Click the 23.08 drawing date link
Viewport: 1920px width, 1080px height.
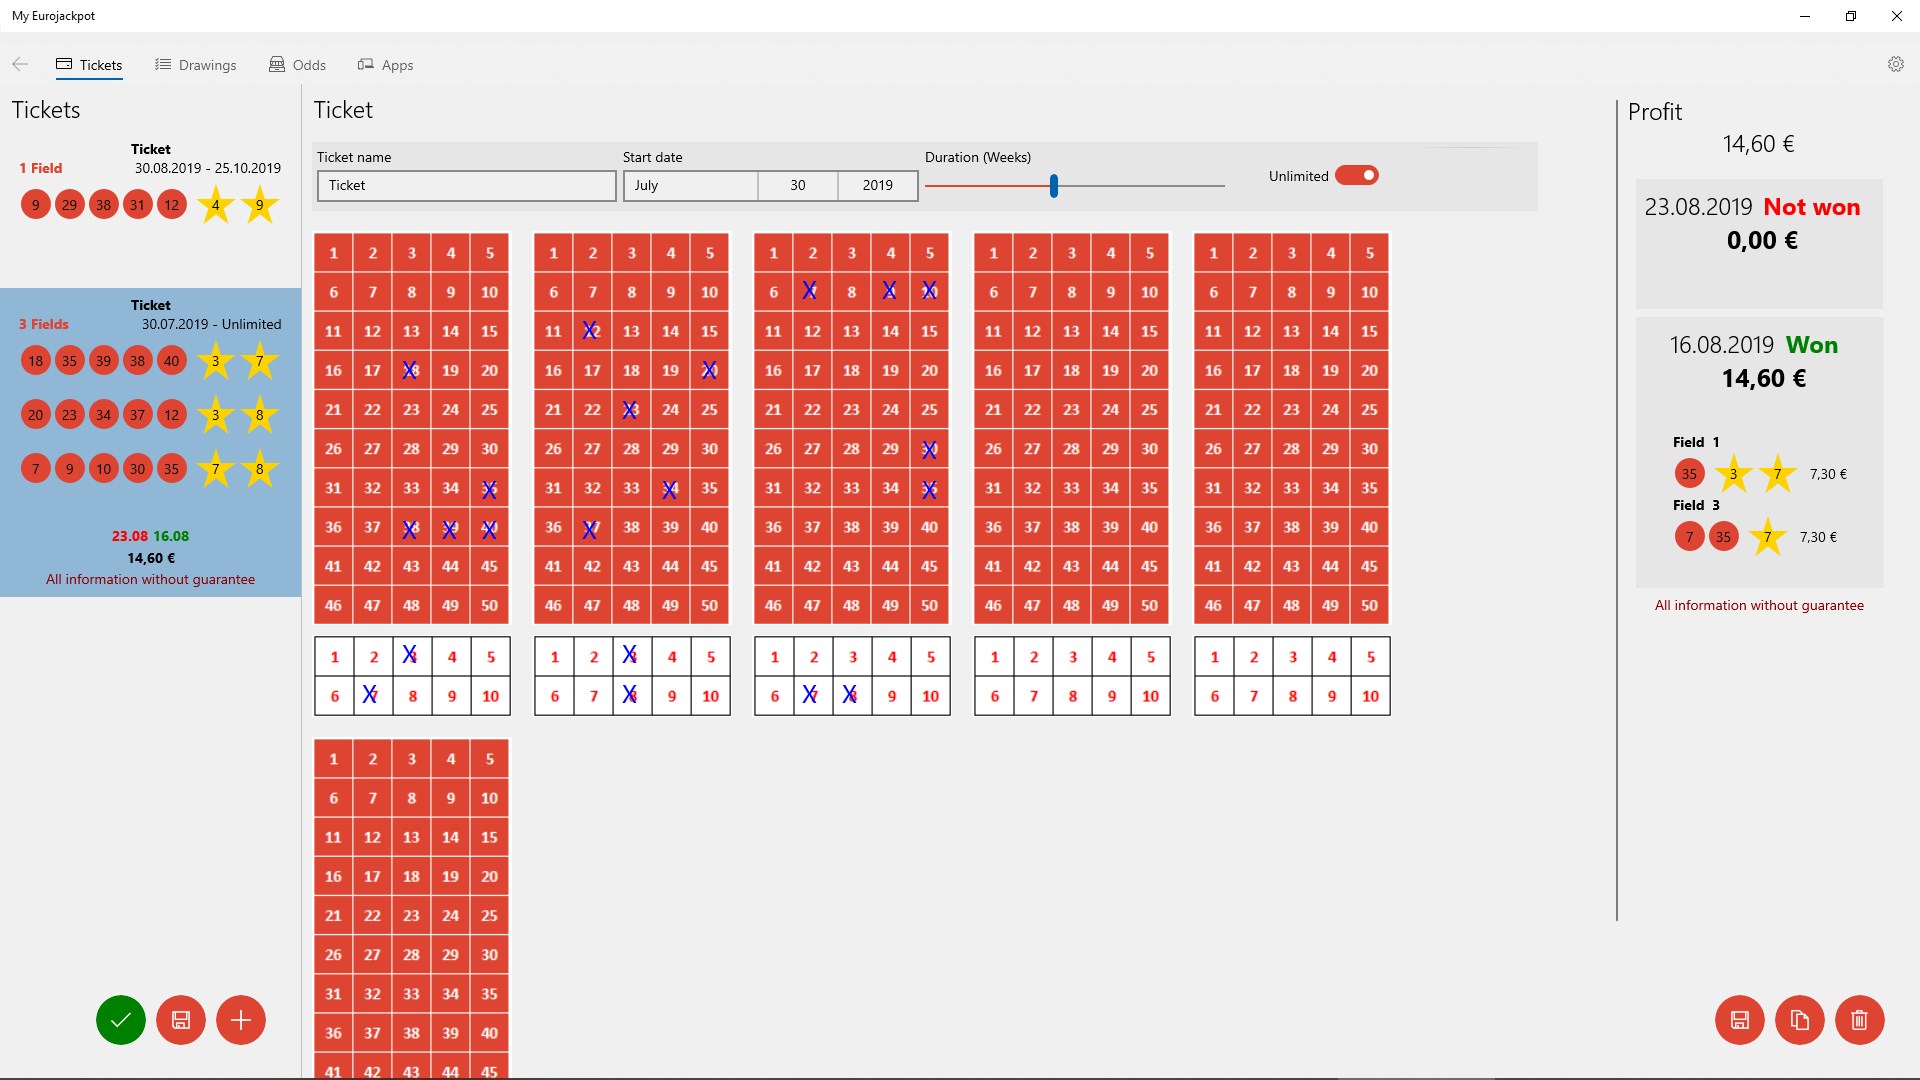[129, 536]
